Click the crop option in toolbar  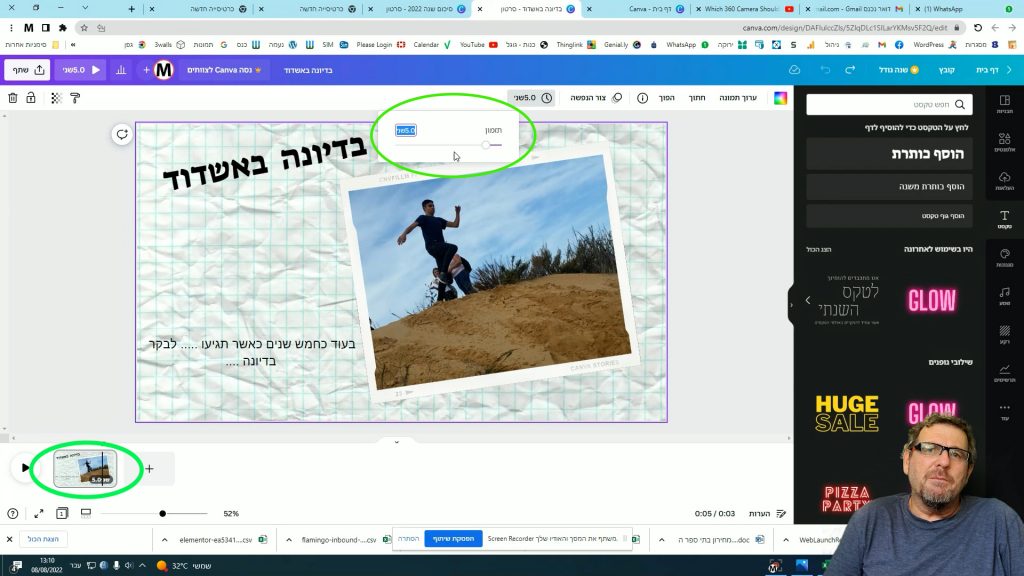point(697,98)
